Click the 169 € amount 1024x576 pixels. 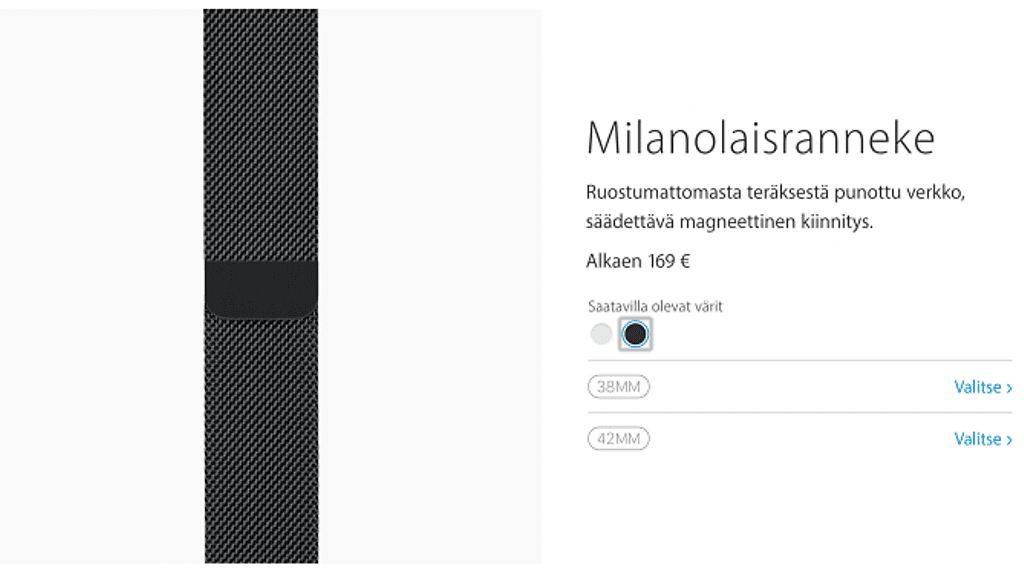click(669, 262)
